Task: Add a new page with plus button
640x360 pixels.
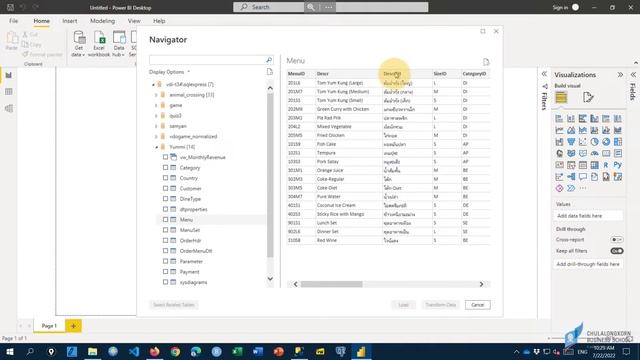Action: [73, 326]
